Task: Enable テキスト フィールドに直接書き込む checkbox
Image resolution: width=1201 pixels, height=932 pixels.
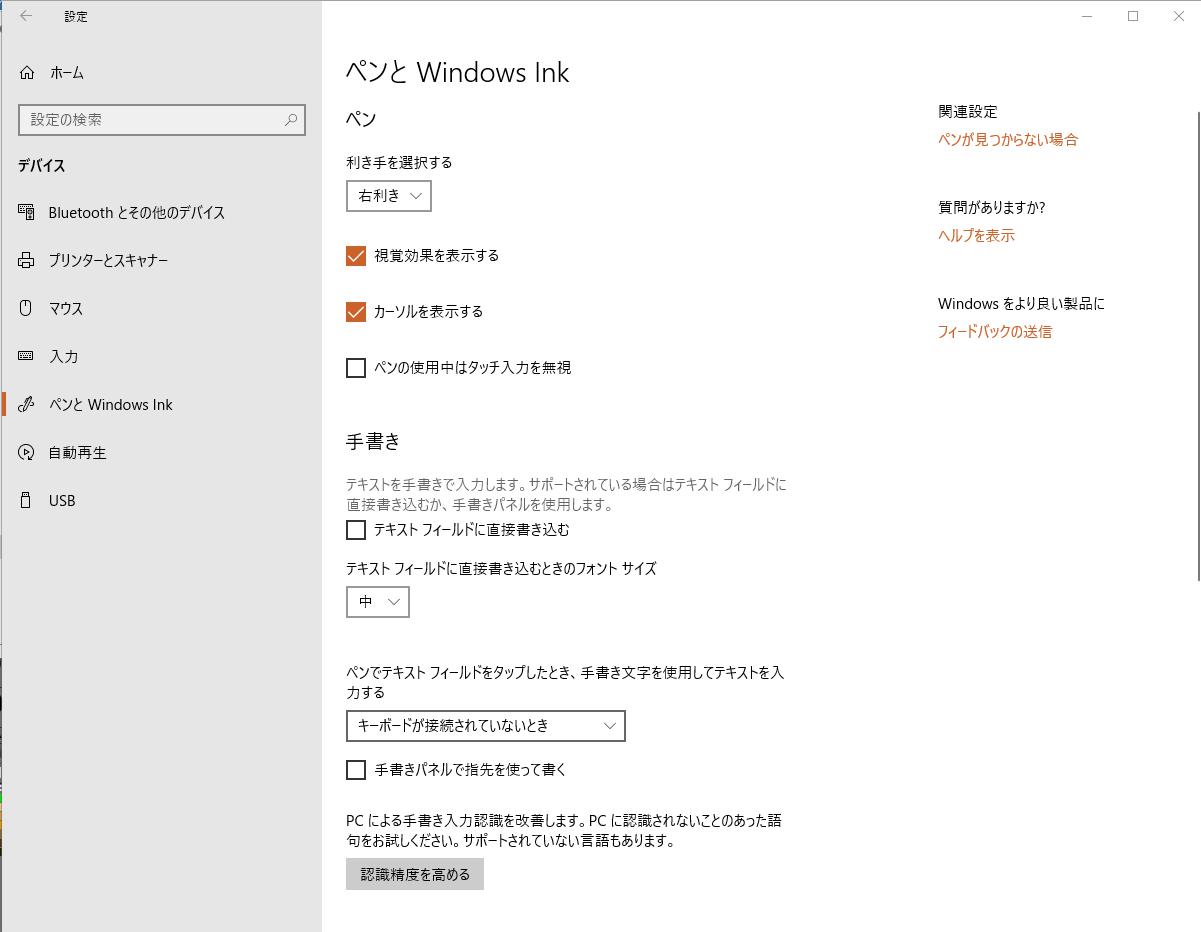Action: (356, 530)
